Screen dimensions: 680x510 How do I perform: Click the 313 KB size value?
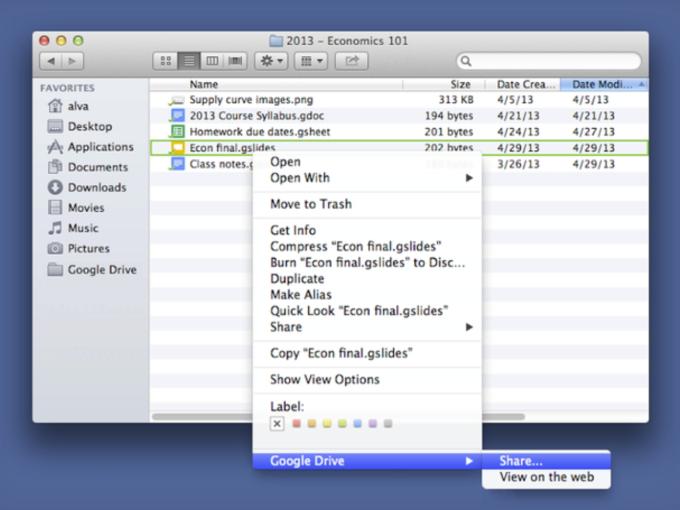pos(456,100)
